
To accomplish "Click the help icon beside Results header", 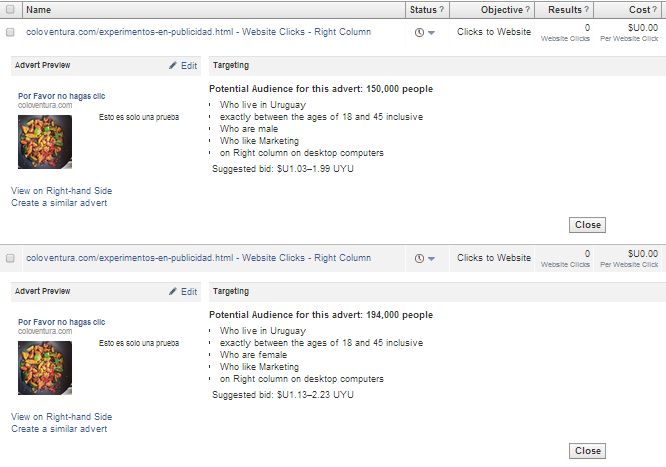I will (586, 10).
